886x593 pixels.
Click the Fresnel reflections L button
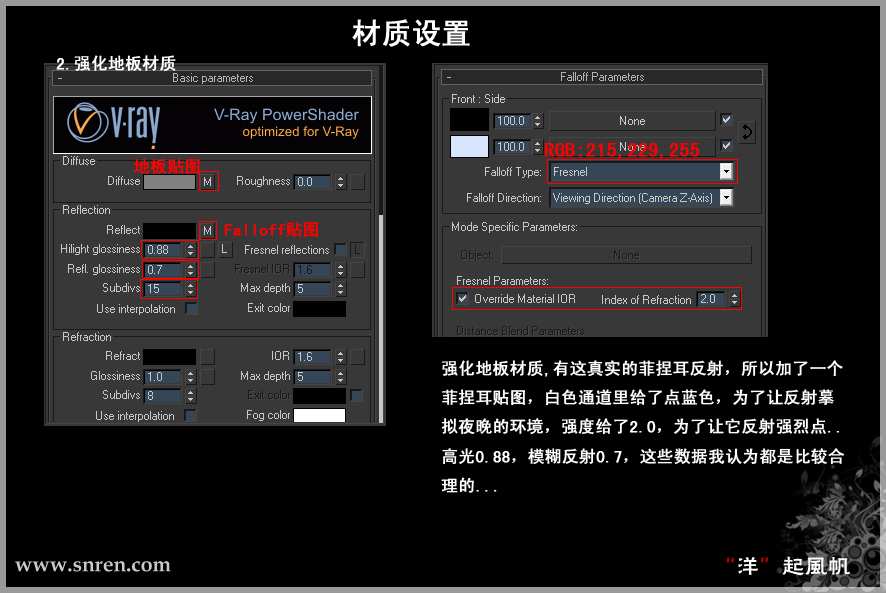coord(357,249)
